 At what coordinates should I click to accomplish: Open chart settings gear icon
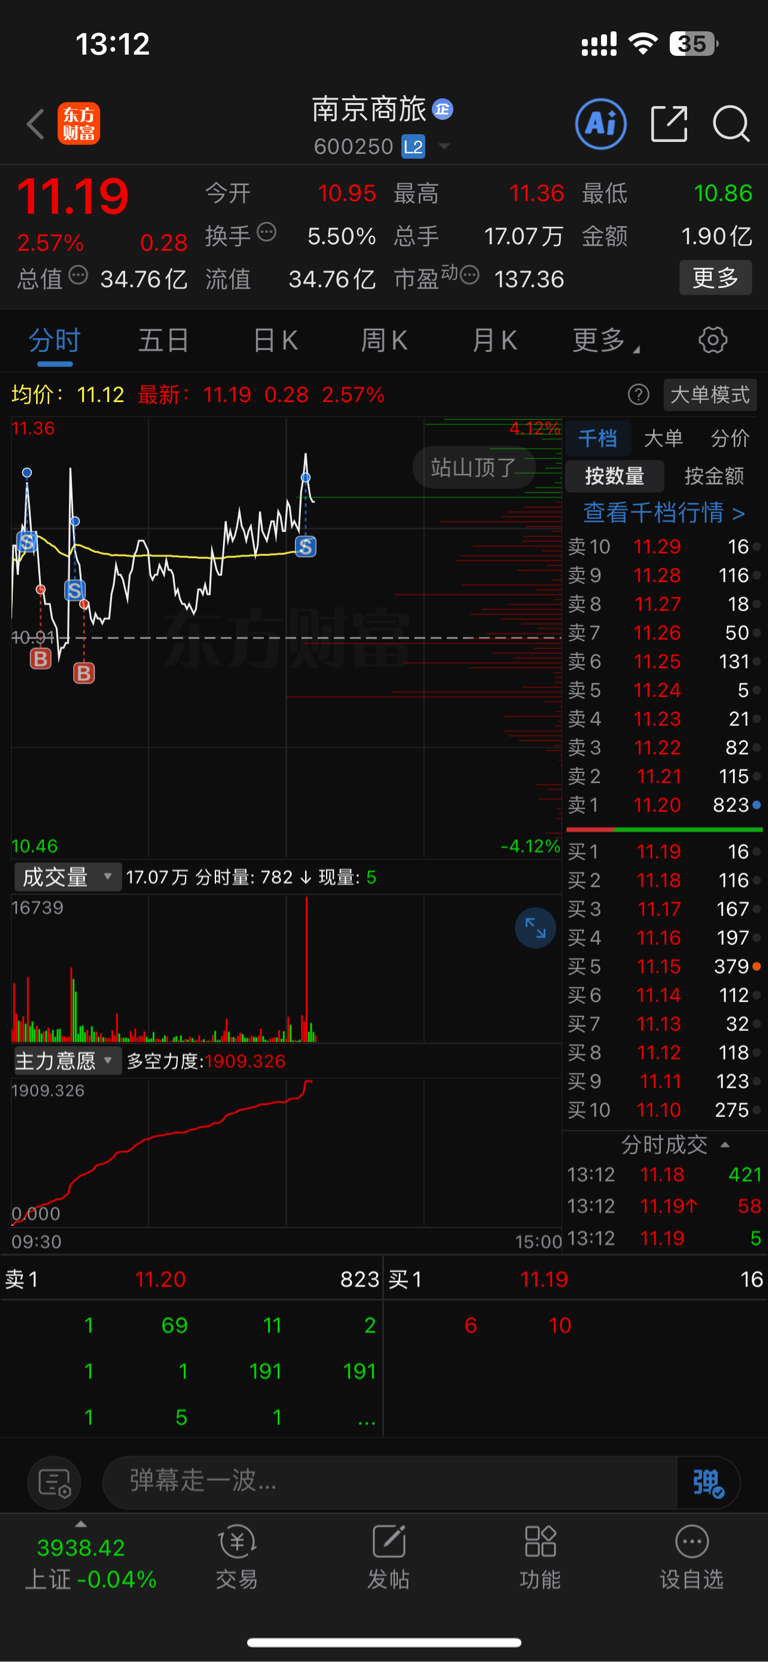713,340
